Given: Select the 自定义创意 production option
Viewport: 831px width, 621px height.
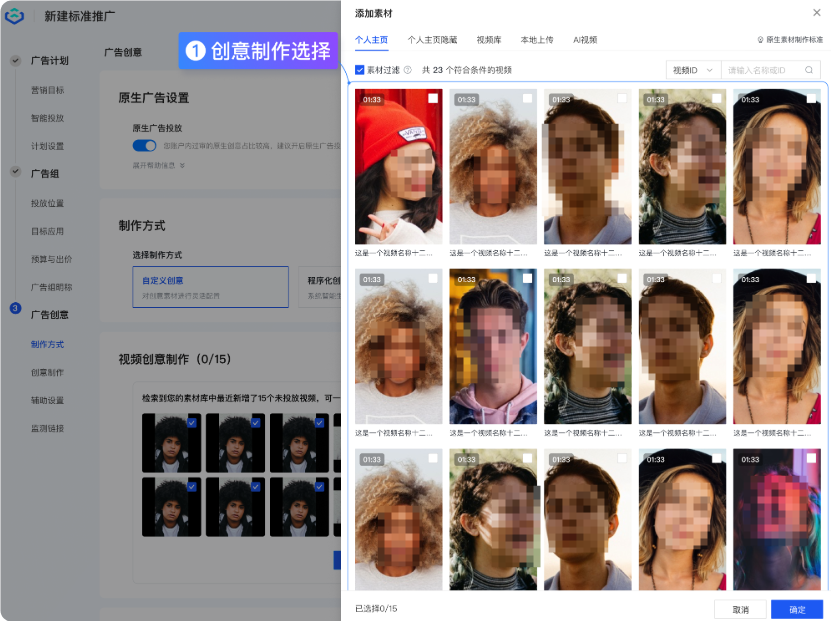Looking at the screenshot, I should [x=210, y=287].
